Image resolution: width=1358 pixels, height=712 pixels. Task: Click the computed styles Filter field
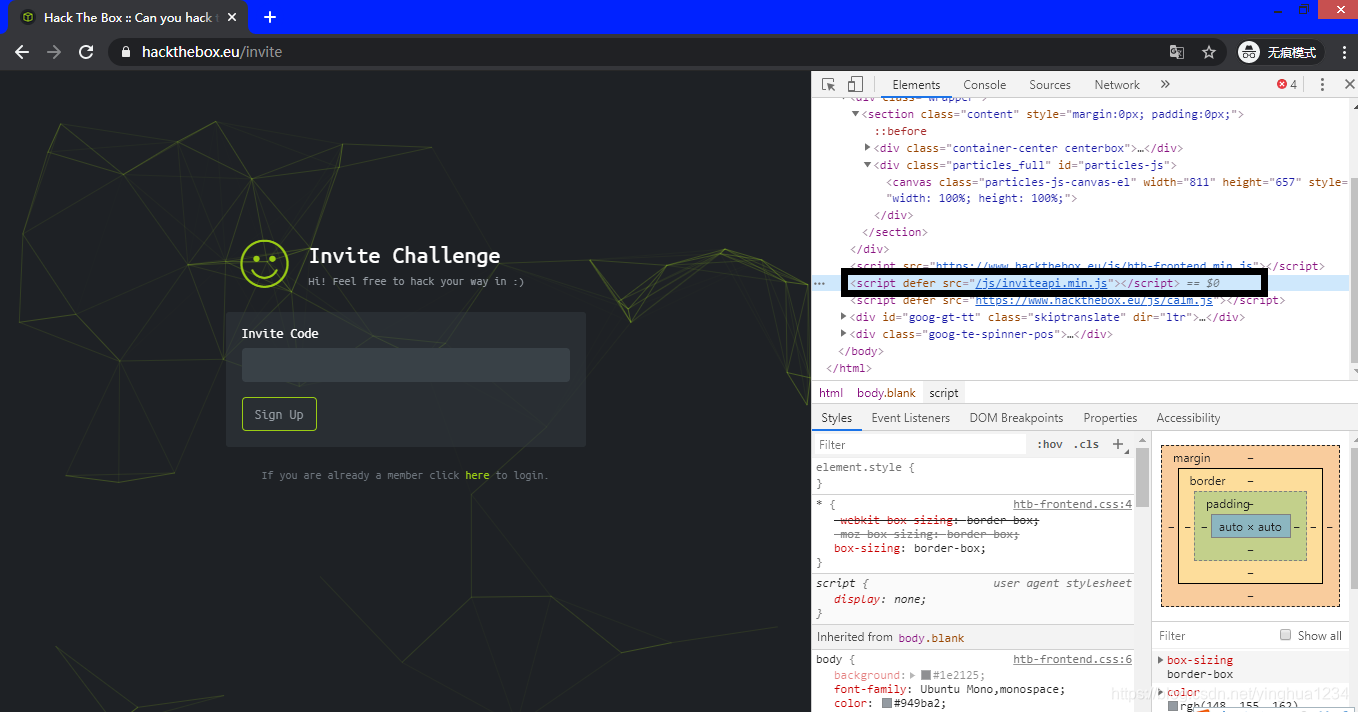pos(1215,635)
